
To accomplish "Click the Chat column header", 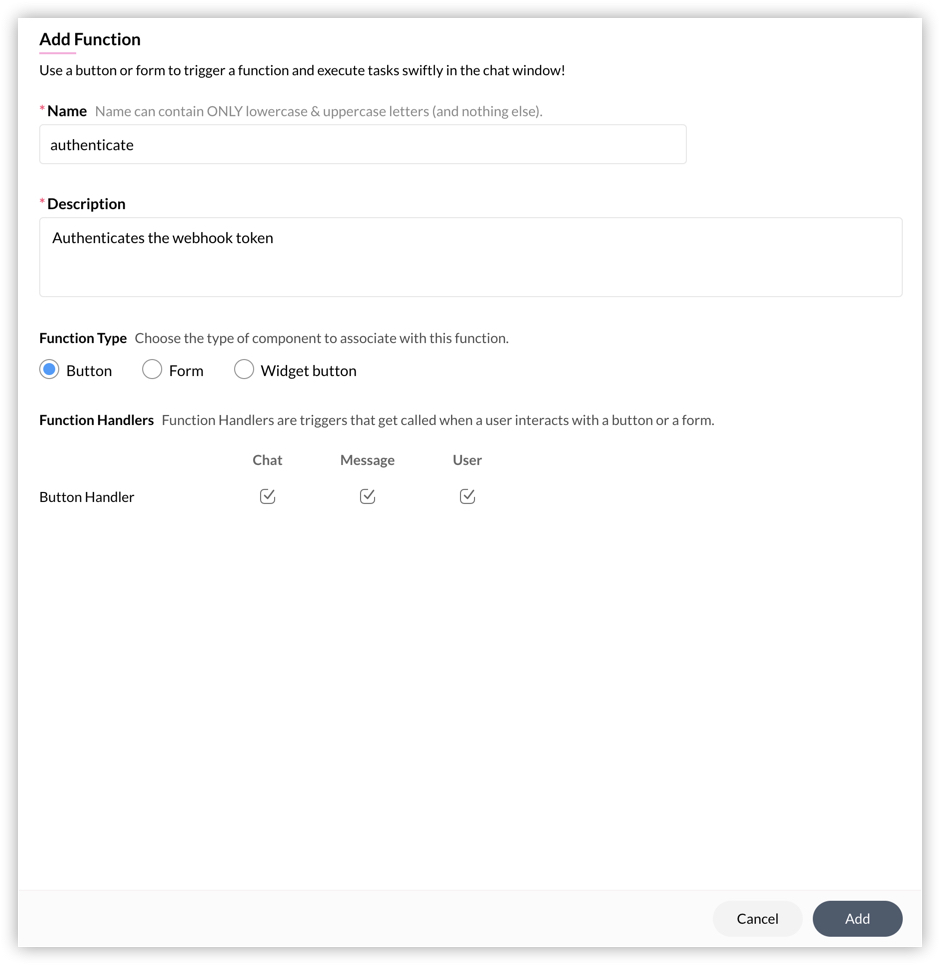I will (x=267, y=460).
